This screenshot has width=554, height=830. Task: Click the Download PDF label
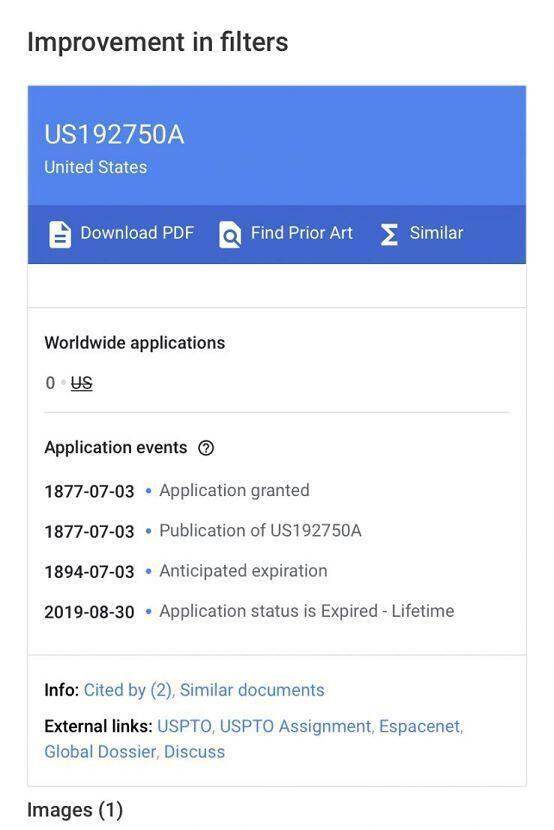point(137,233)
